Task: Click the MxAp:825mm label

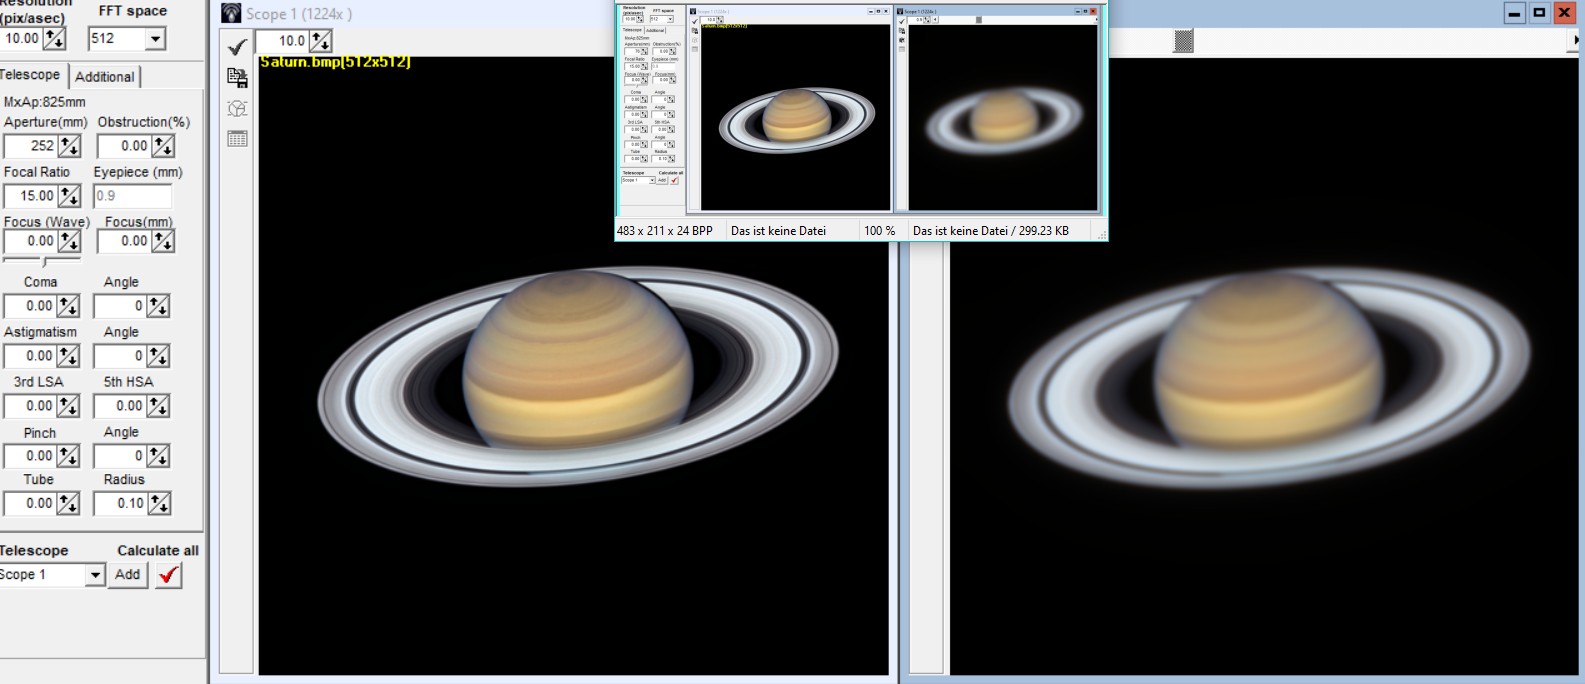Action: point(44,102)
